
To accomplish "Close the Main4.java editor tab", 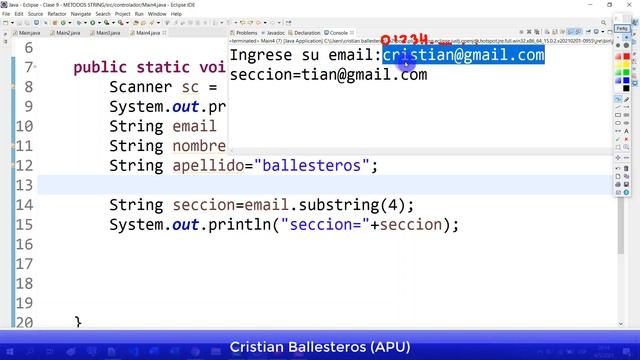I will click(164, 33).
